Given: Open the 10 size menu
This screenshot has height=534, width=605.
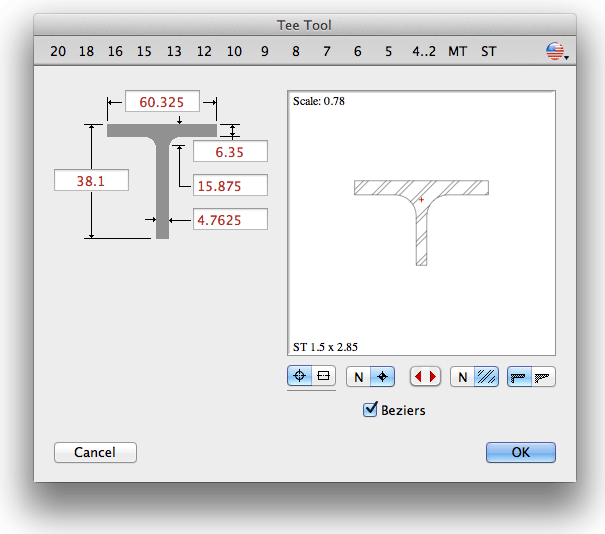Looking at the screenshot, I should (234, 51).
